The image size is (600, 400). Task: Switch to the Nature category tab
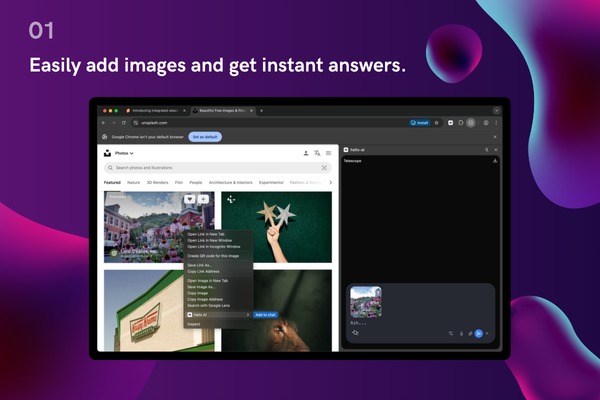[x=134, y=183]
